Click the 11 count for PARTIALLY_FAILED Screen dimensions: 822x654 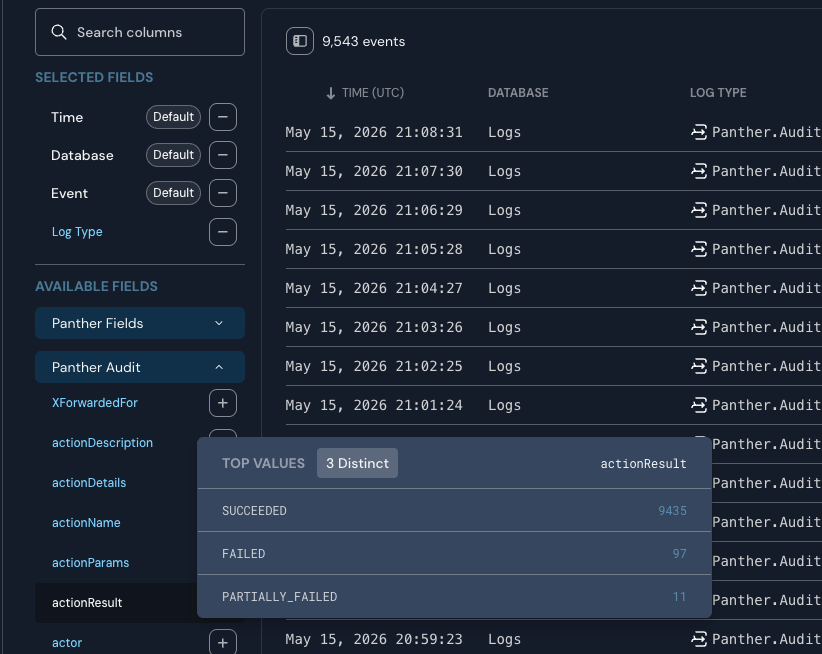pos(679,596)
